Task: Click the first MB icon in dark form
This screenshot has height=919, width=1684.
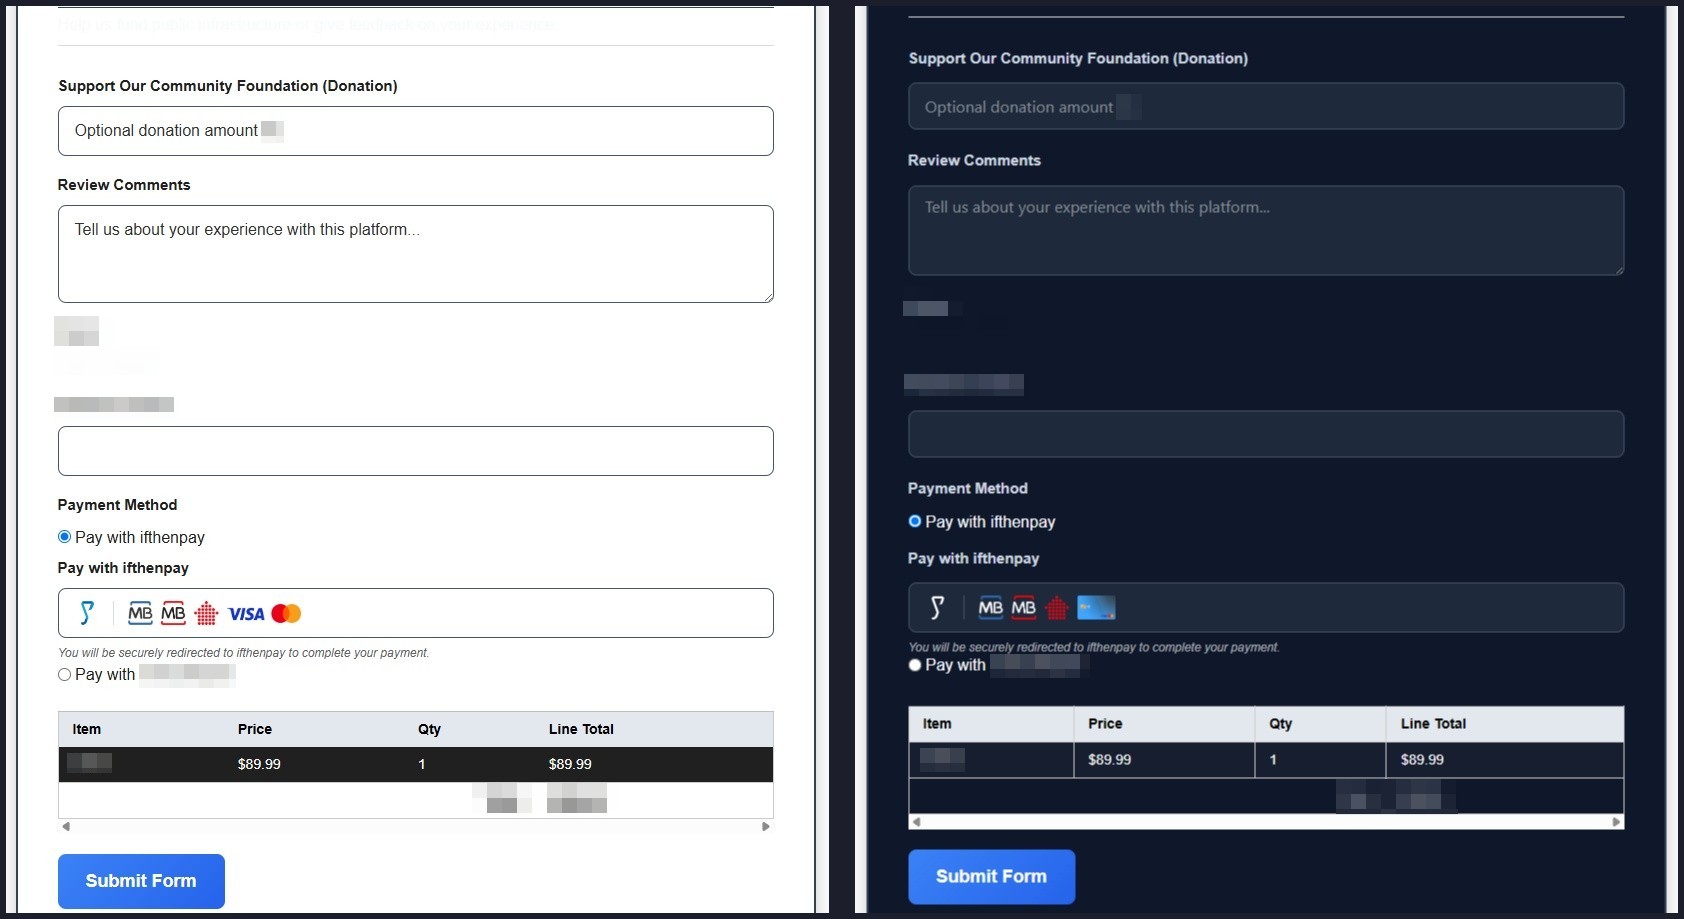Action: click(991, 607)
